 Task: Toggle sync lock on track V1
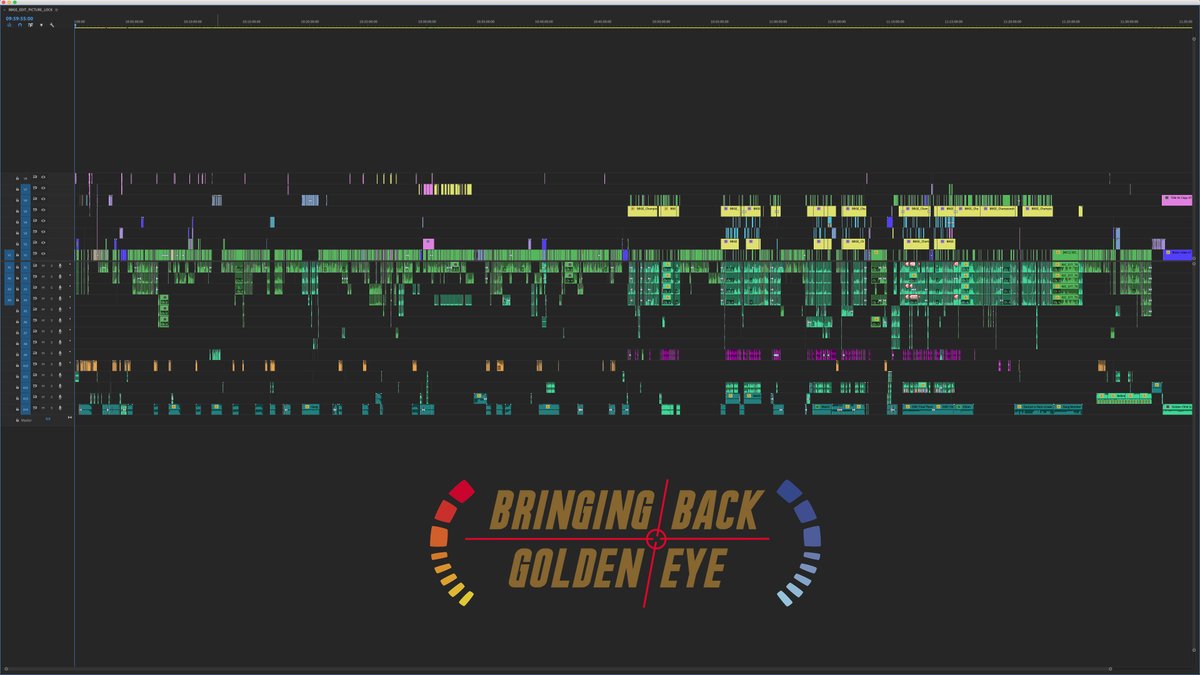coord(35,253)
